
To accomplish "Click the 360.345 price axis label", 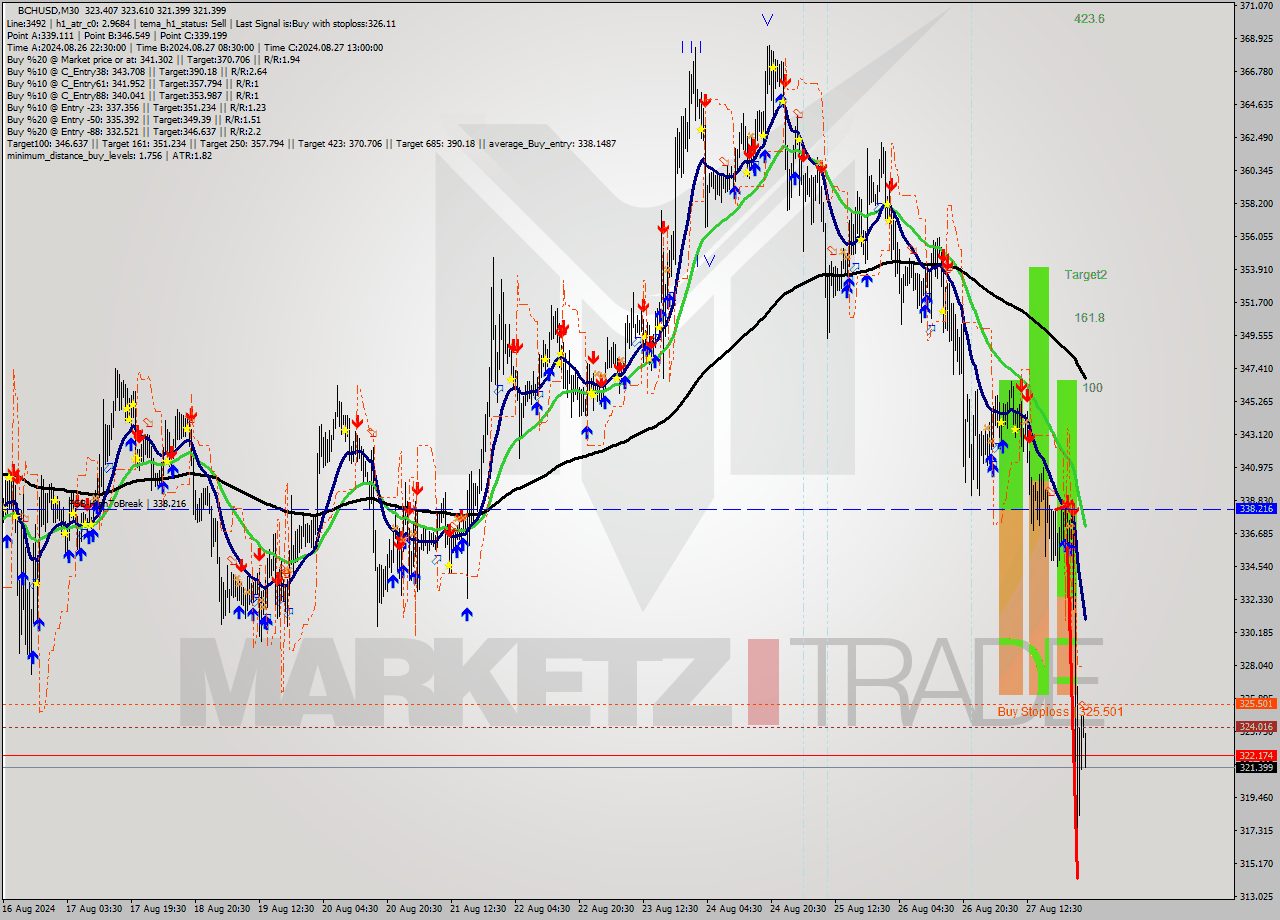I will [1256, 171].
